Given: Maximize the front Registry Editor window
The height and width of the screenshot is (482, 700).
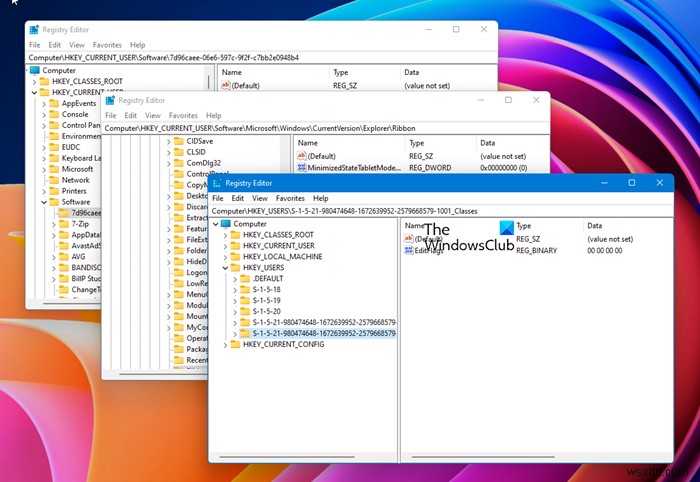Looking at the screenshot, I should pos(632,183).
